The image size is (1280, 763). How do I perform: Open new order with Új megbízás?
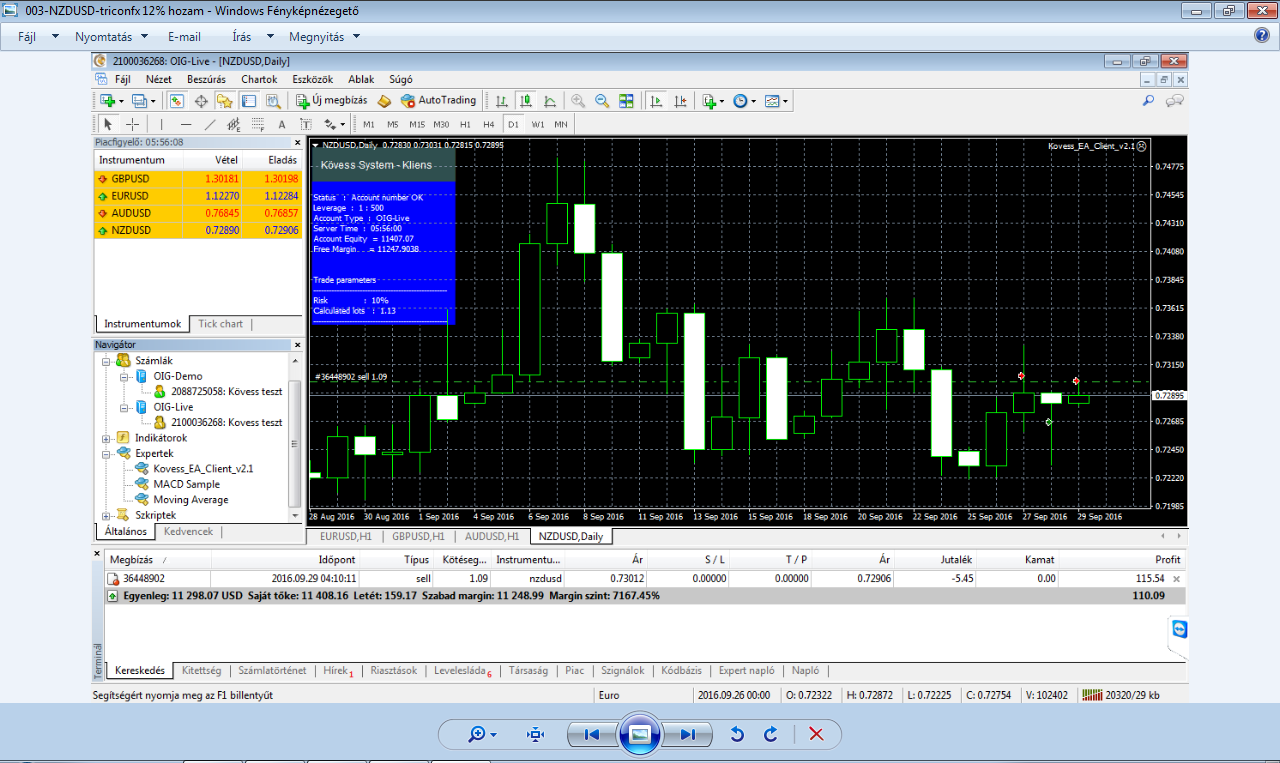(x=332, y=100)
